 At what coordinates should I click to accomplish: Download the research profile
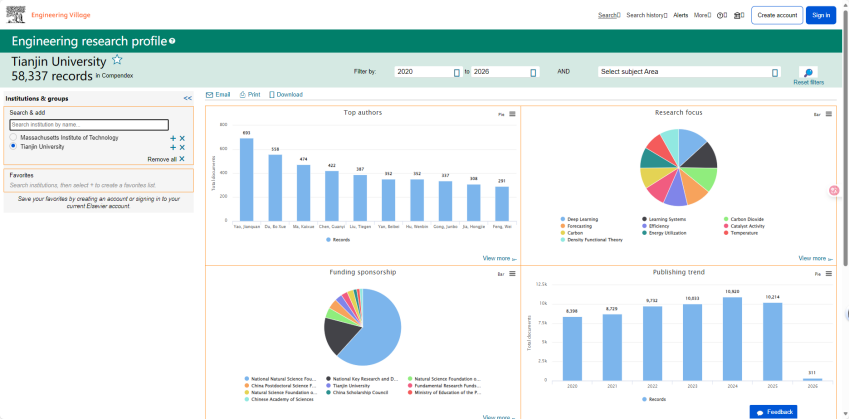coord(286,95)
